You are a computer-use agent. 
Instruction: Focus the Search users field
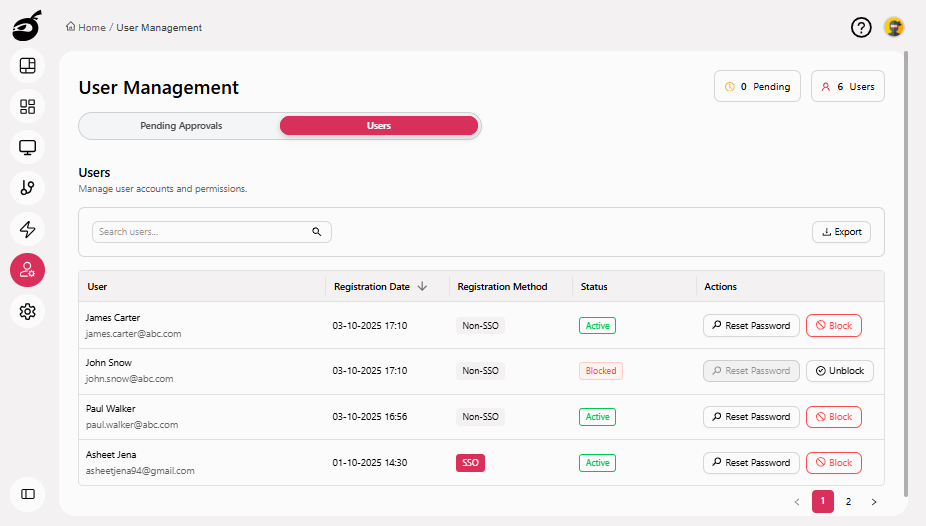[211, 232]
